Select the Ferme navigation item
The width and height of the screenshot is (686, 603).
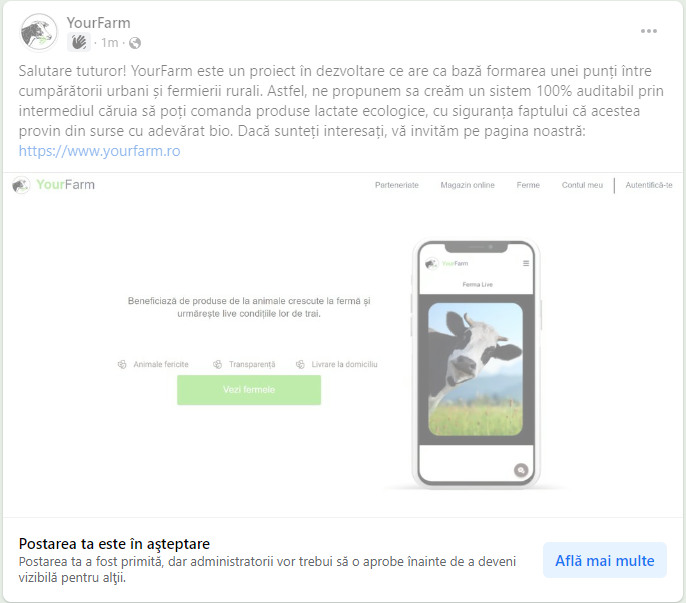click(528, 185)
